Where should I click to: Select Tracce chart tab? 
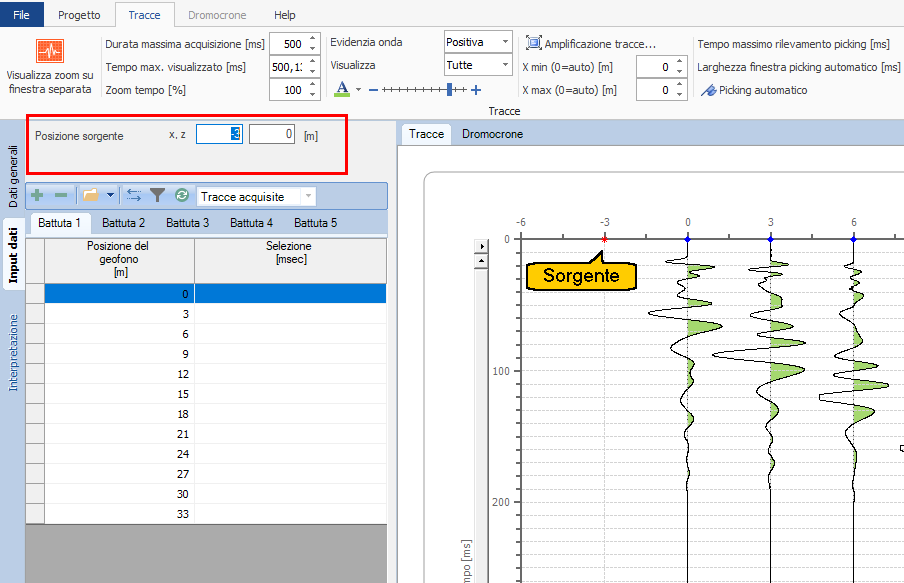[x=426, y=134]
